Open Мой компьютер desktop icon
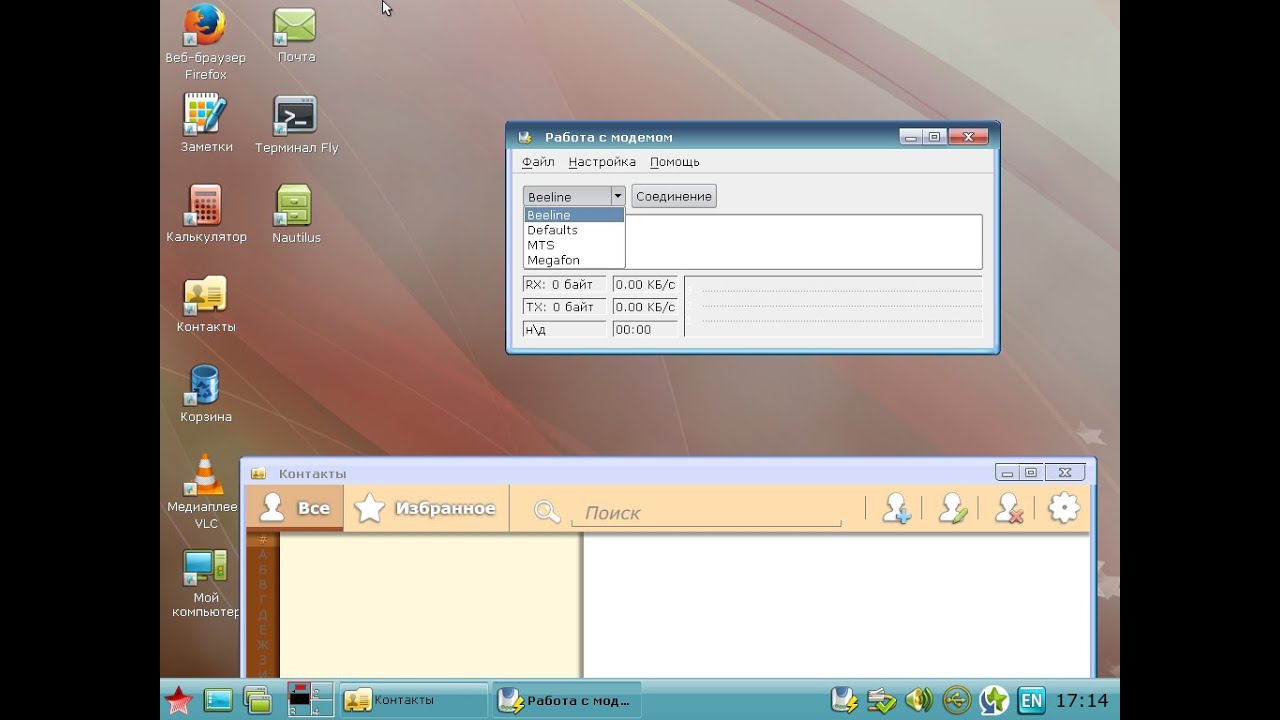Screen dimensions: 1280x720 (205, 568)
